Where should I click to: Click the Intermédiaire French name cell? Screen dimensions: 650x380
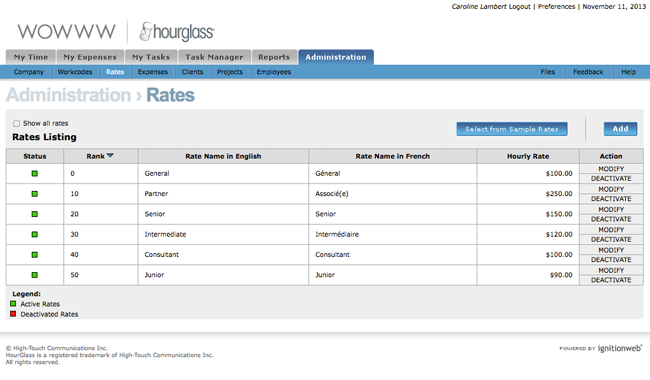tap(393, 234)
